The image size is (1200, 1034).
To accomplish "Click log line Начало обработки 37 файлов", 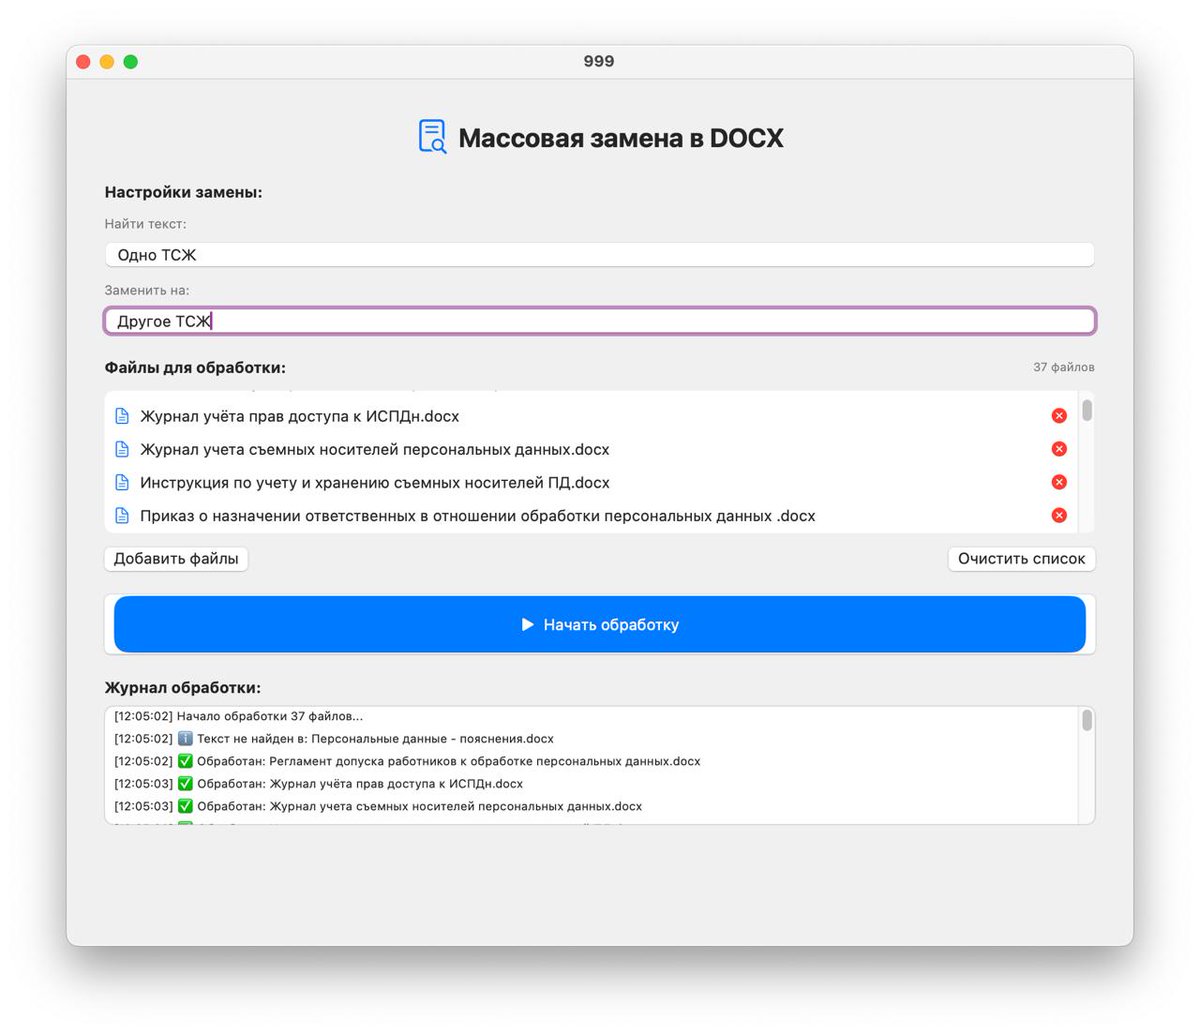I will pos(239,716).
